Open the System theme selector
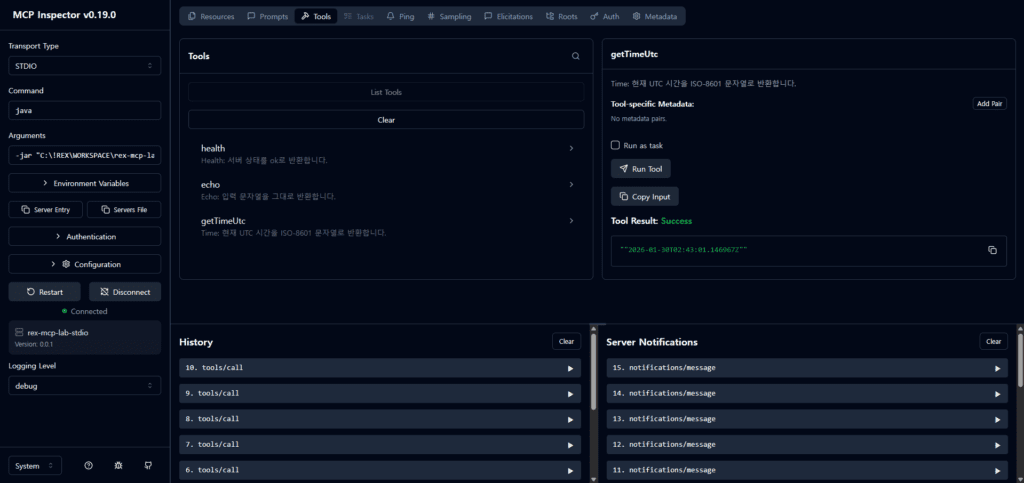 (35, 465)
